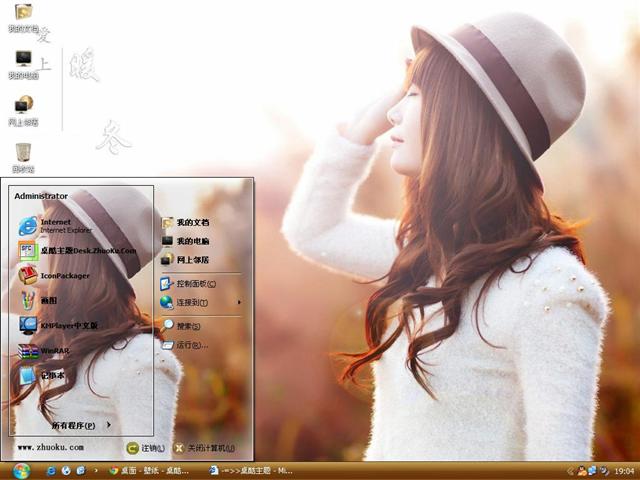Expand the quick launch overflow chevron
Screen dimensions: 640x480
pos(96,471)
